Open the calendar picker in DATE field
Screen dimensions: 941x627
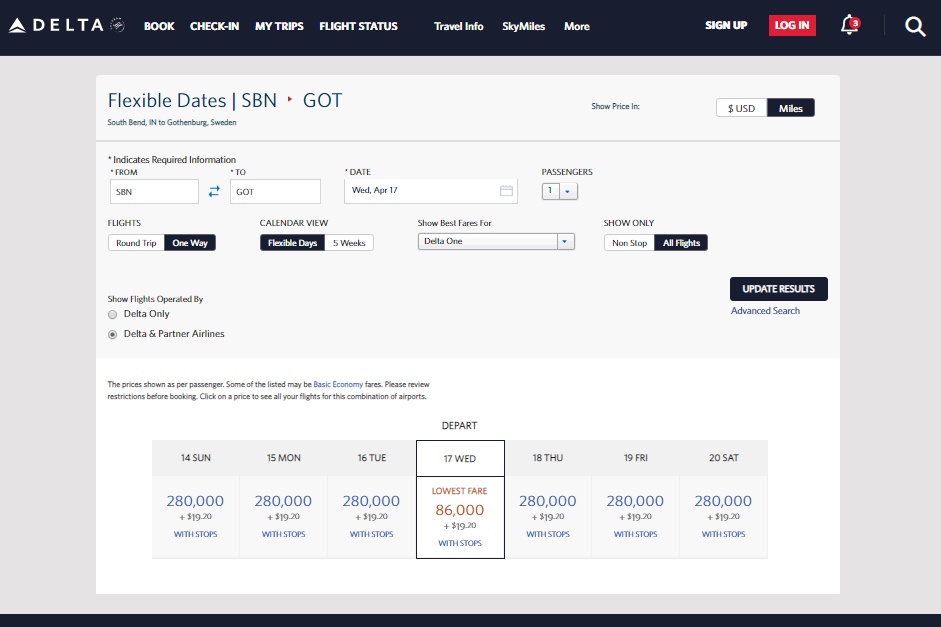(507, 190)
